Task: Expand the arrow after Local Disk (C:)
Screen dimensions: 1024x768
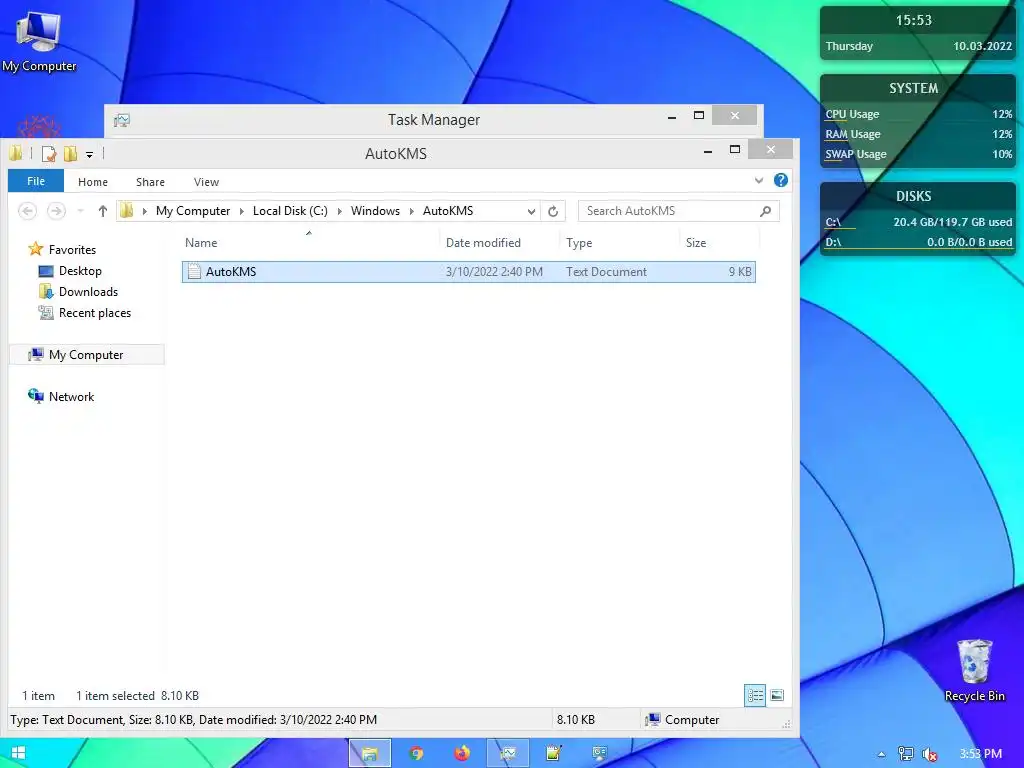Action: coord(340,211)
